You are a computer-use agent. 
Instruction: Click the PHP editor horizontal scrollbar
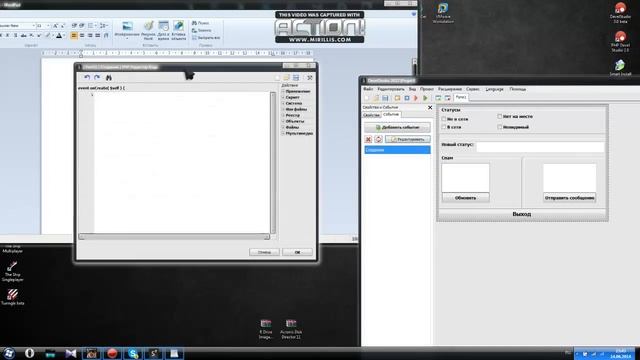click(x=174, y=237)
